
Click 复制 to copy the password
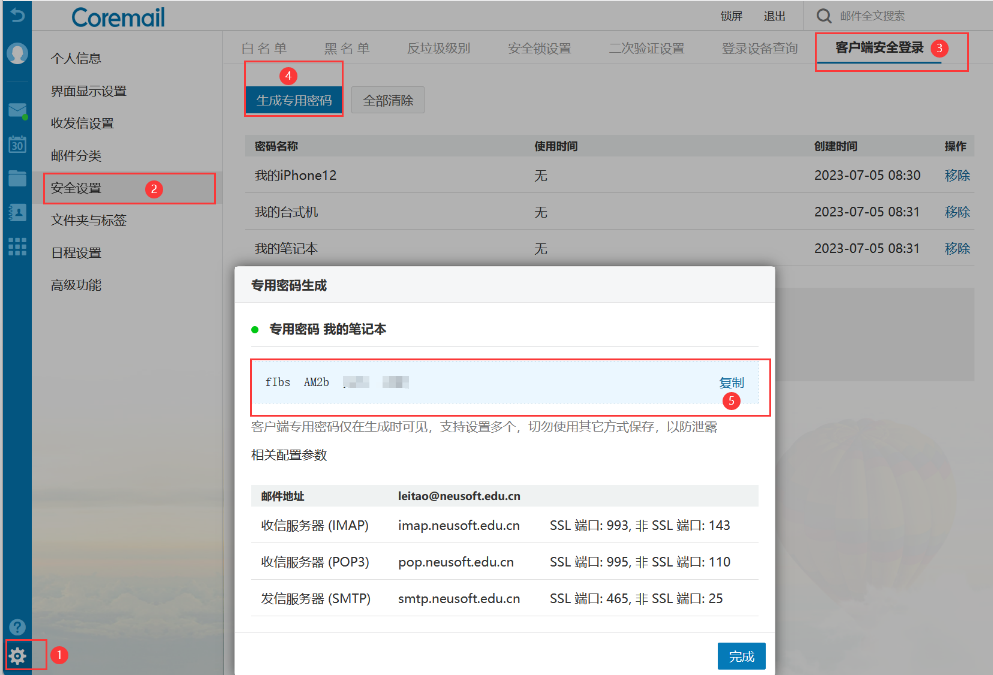tap(731, 382)
